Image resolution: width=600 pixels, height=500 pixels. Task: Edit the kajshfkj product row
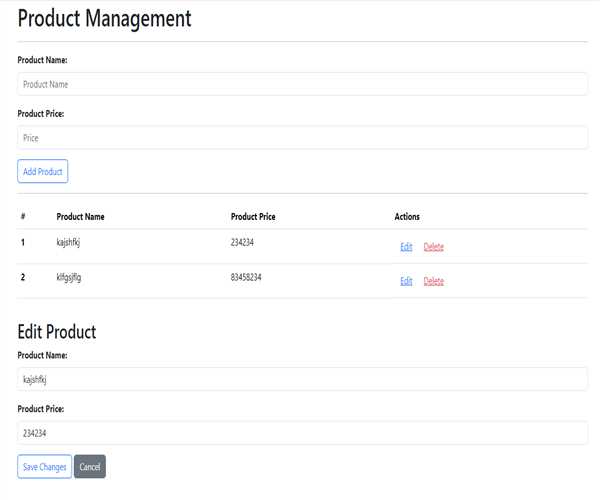[406, 247]
